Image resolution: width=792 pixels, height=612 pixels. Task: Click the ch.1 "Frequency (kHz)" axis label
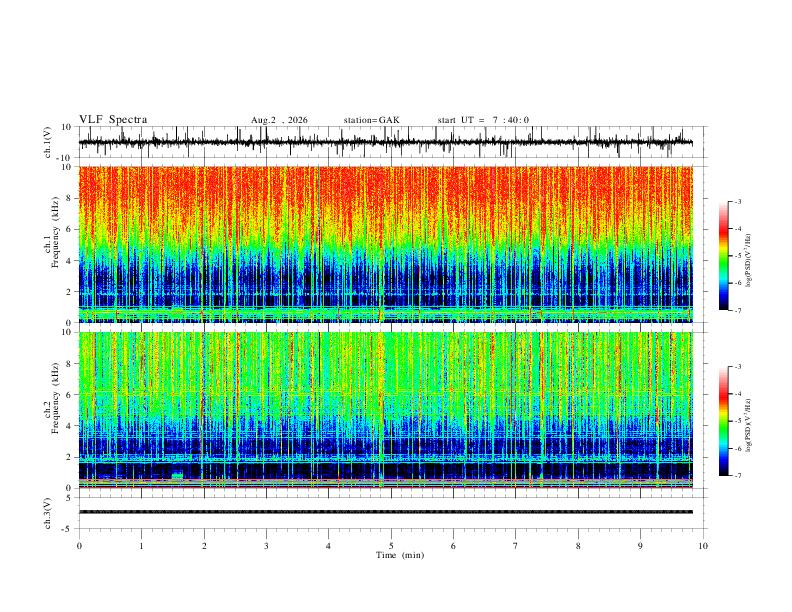click(55, 233)
